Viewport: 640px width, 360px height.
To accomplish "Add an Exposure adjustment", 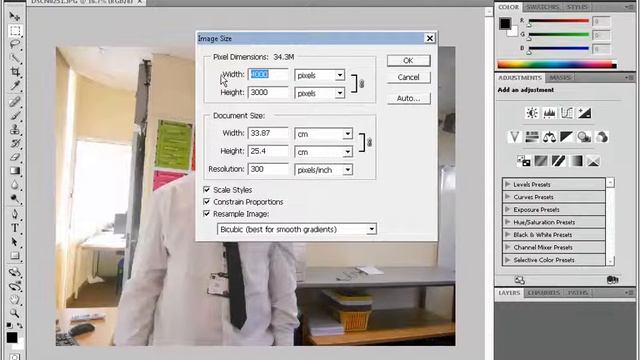I will point(584,113).
